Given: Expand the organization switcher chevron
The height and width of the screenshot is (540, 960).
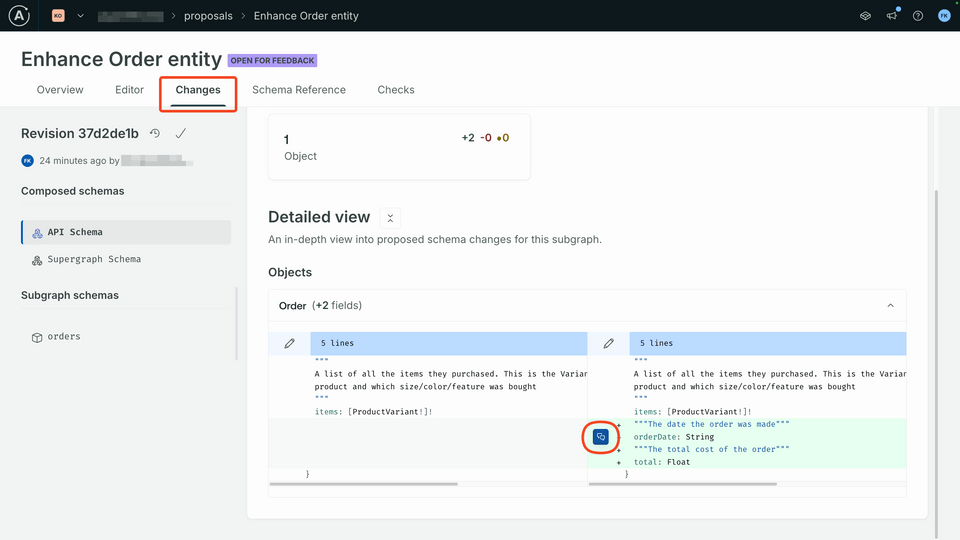Looking at the screenshot, I should click(x=80, y=16).
